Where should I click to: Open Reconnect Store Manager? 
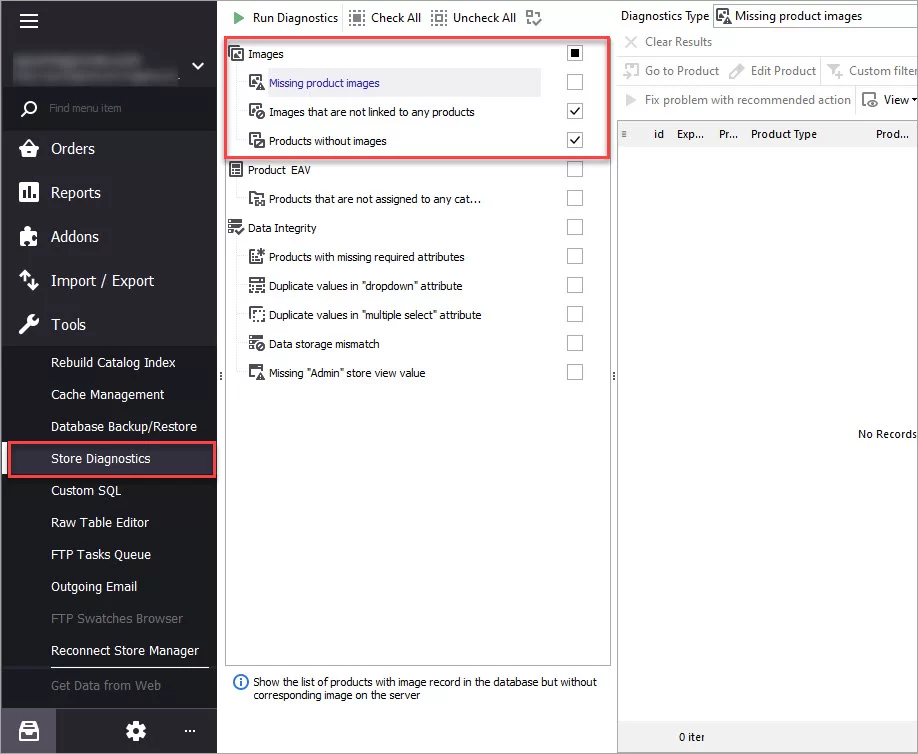[125, 650]
